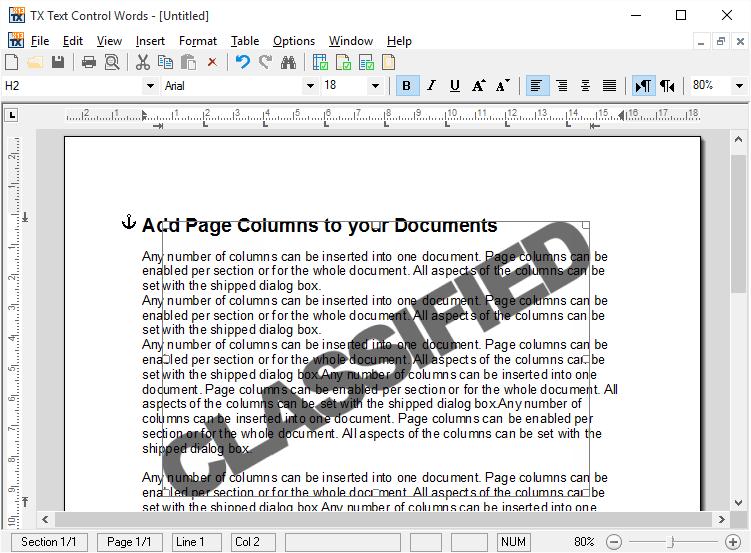
Task: Cut selection with the scissors icon
Action: 142,62
